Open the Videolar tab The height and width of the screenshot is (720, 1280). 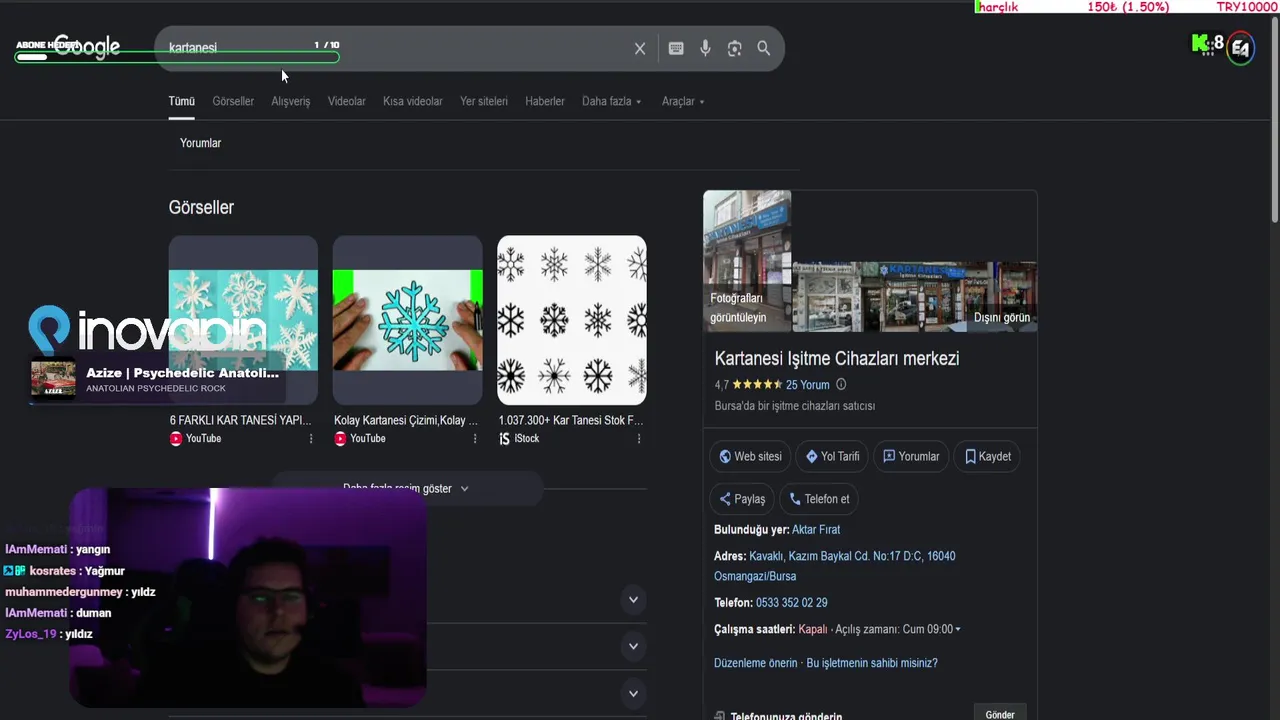tap(347, 101)
